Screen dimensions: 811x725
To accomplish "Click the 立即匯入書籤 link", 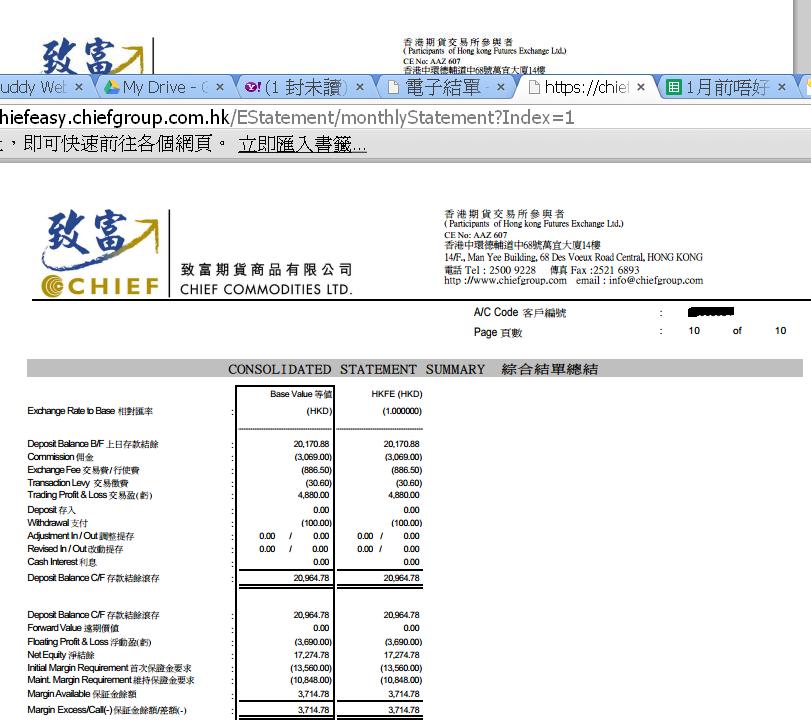I will point(302,144).
